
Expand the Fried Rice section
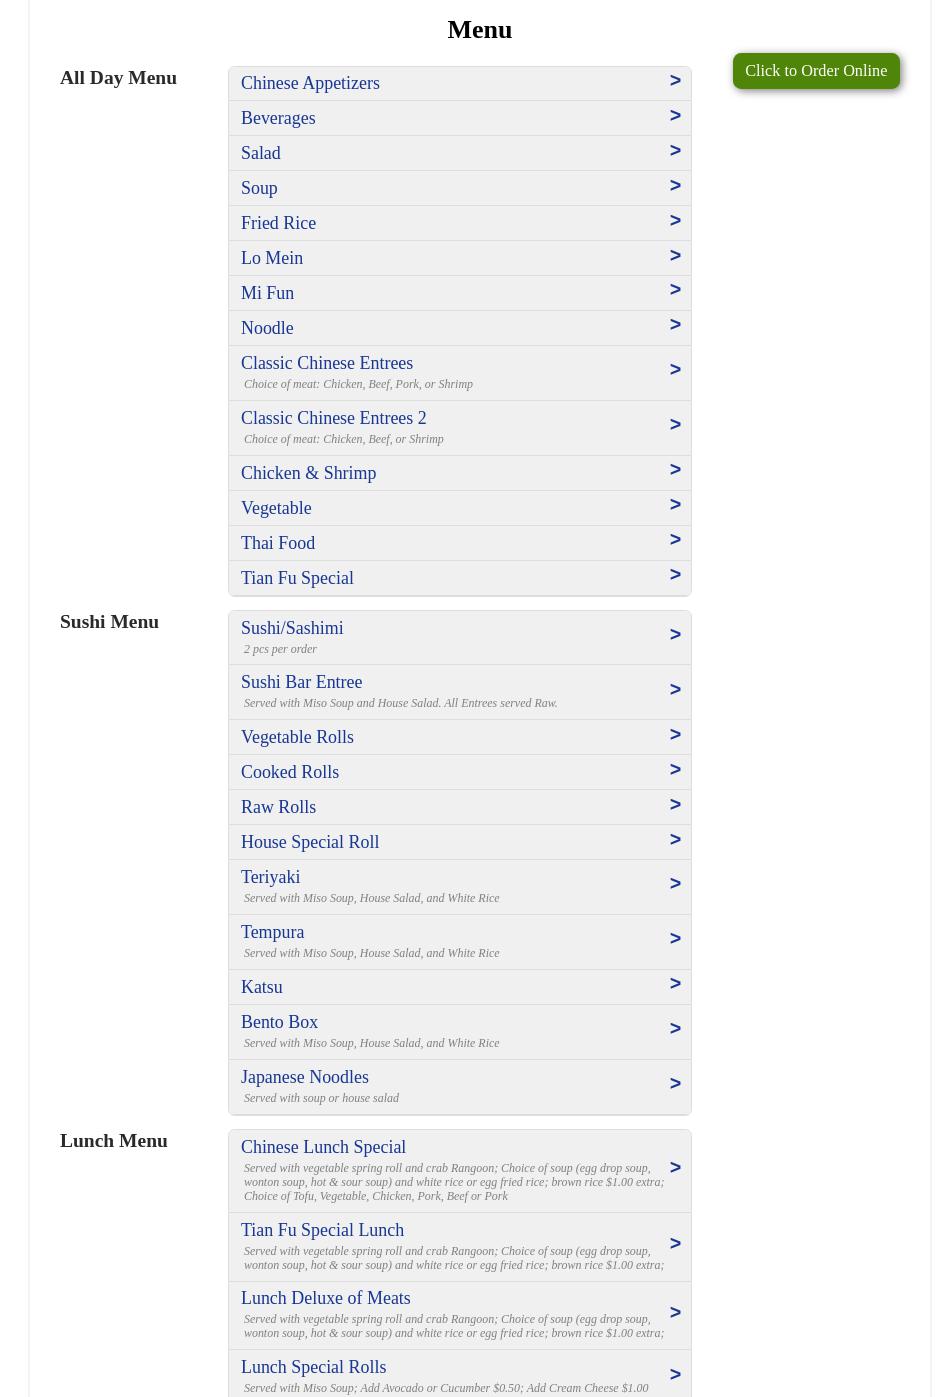[x=278, y=223]
